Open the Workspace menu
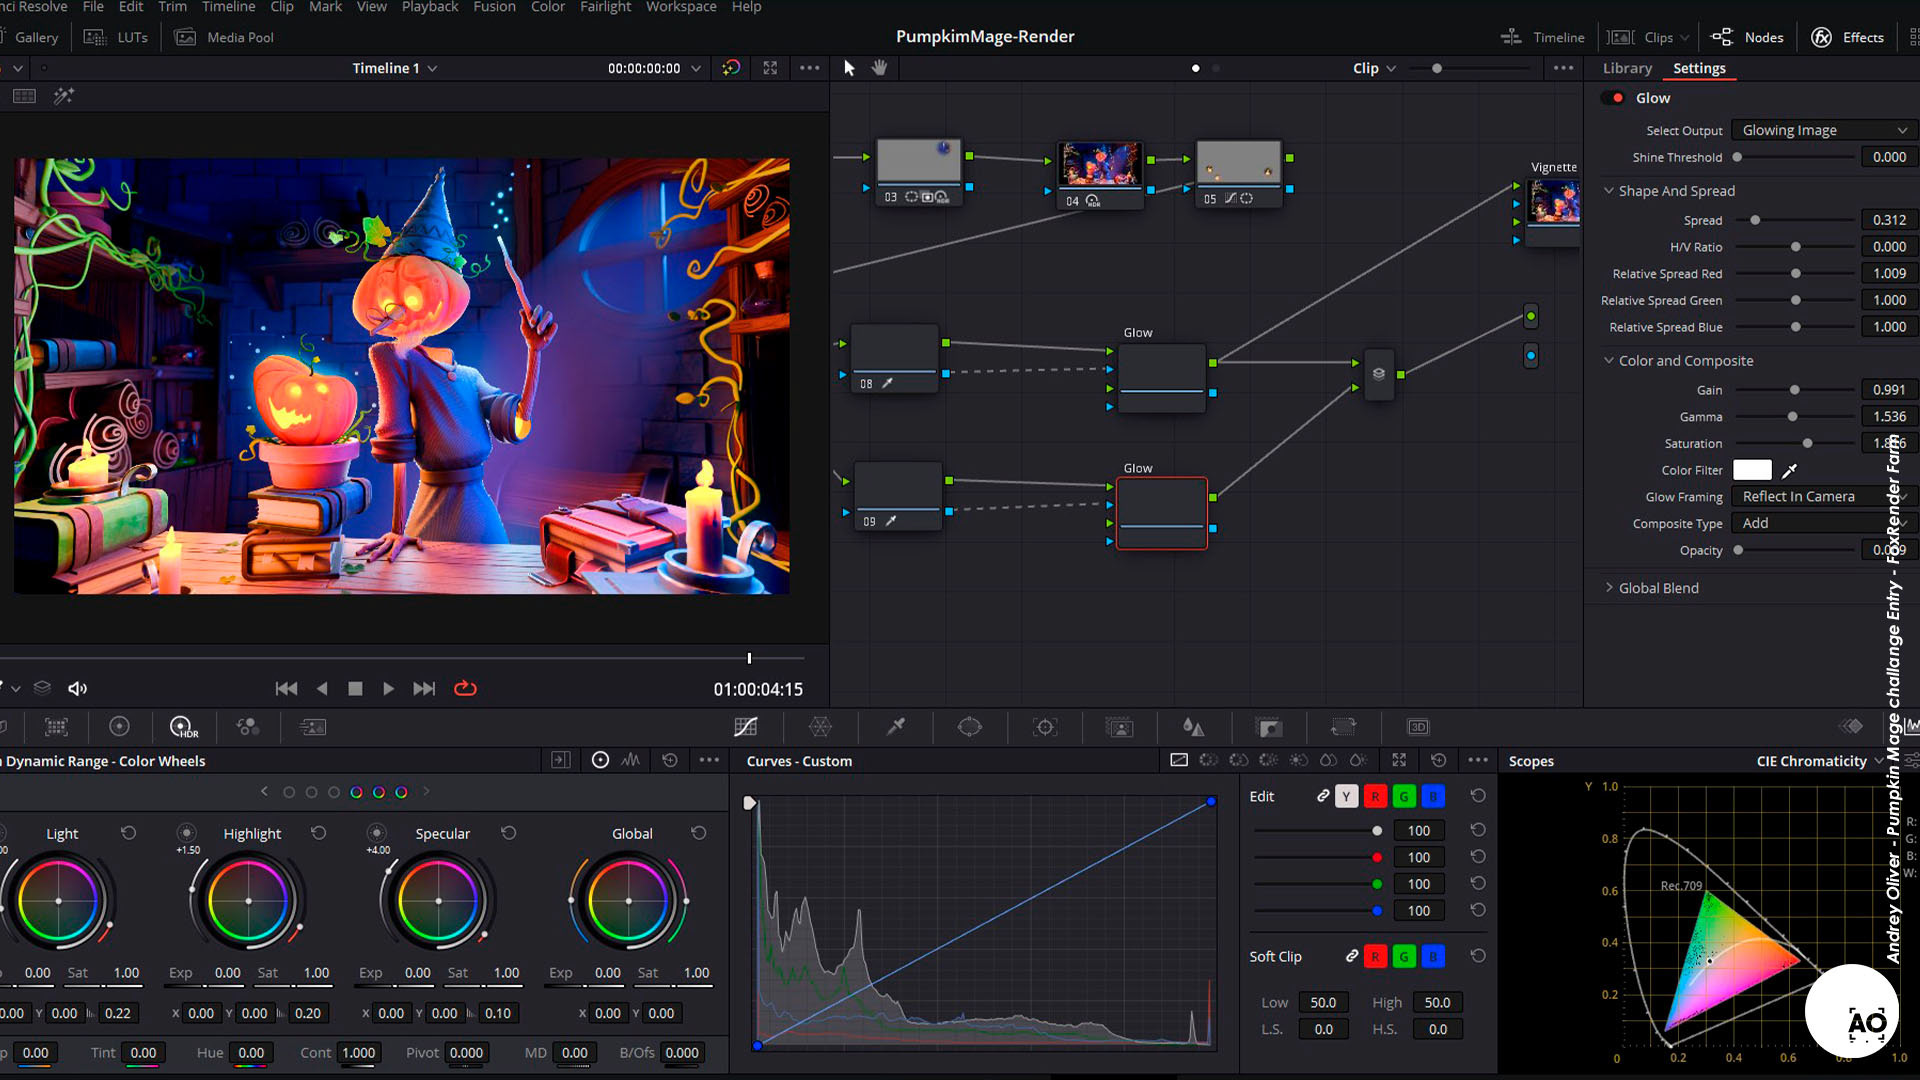 tap(681, 7)
